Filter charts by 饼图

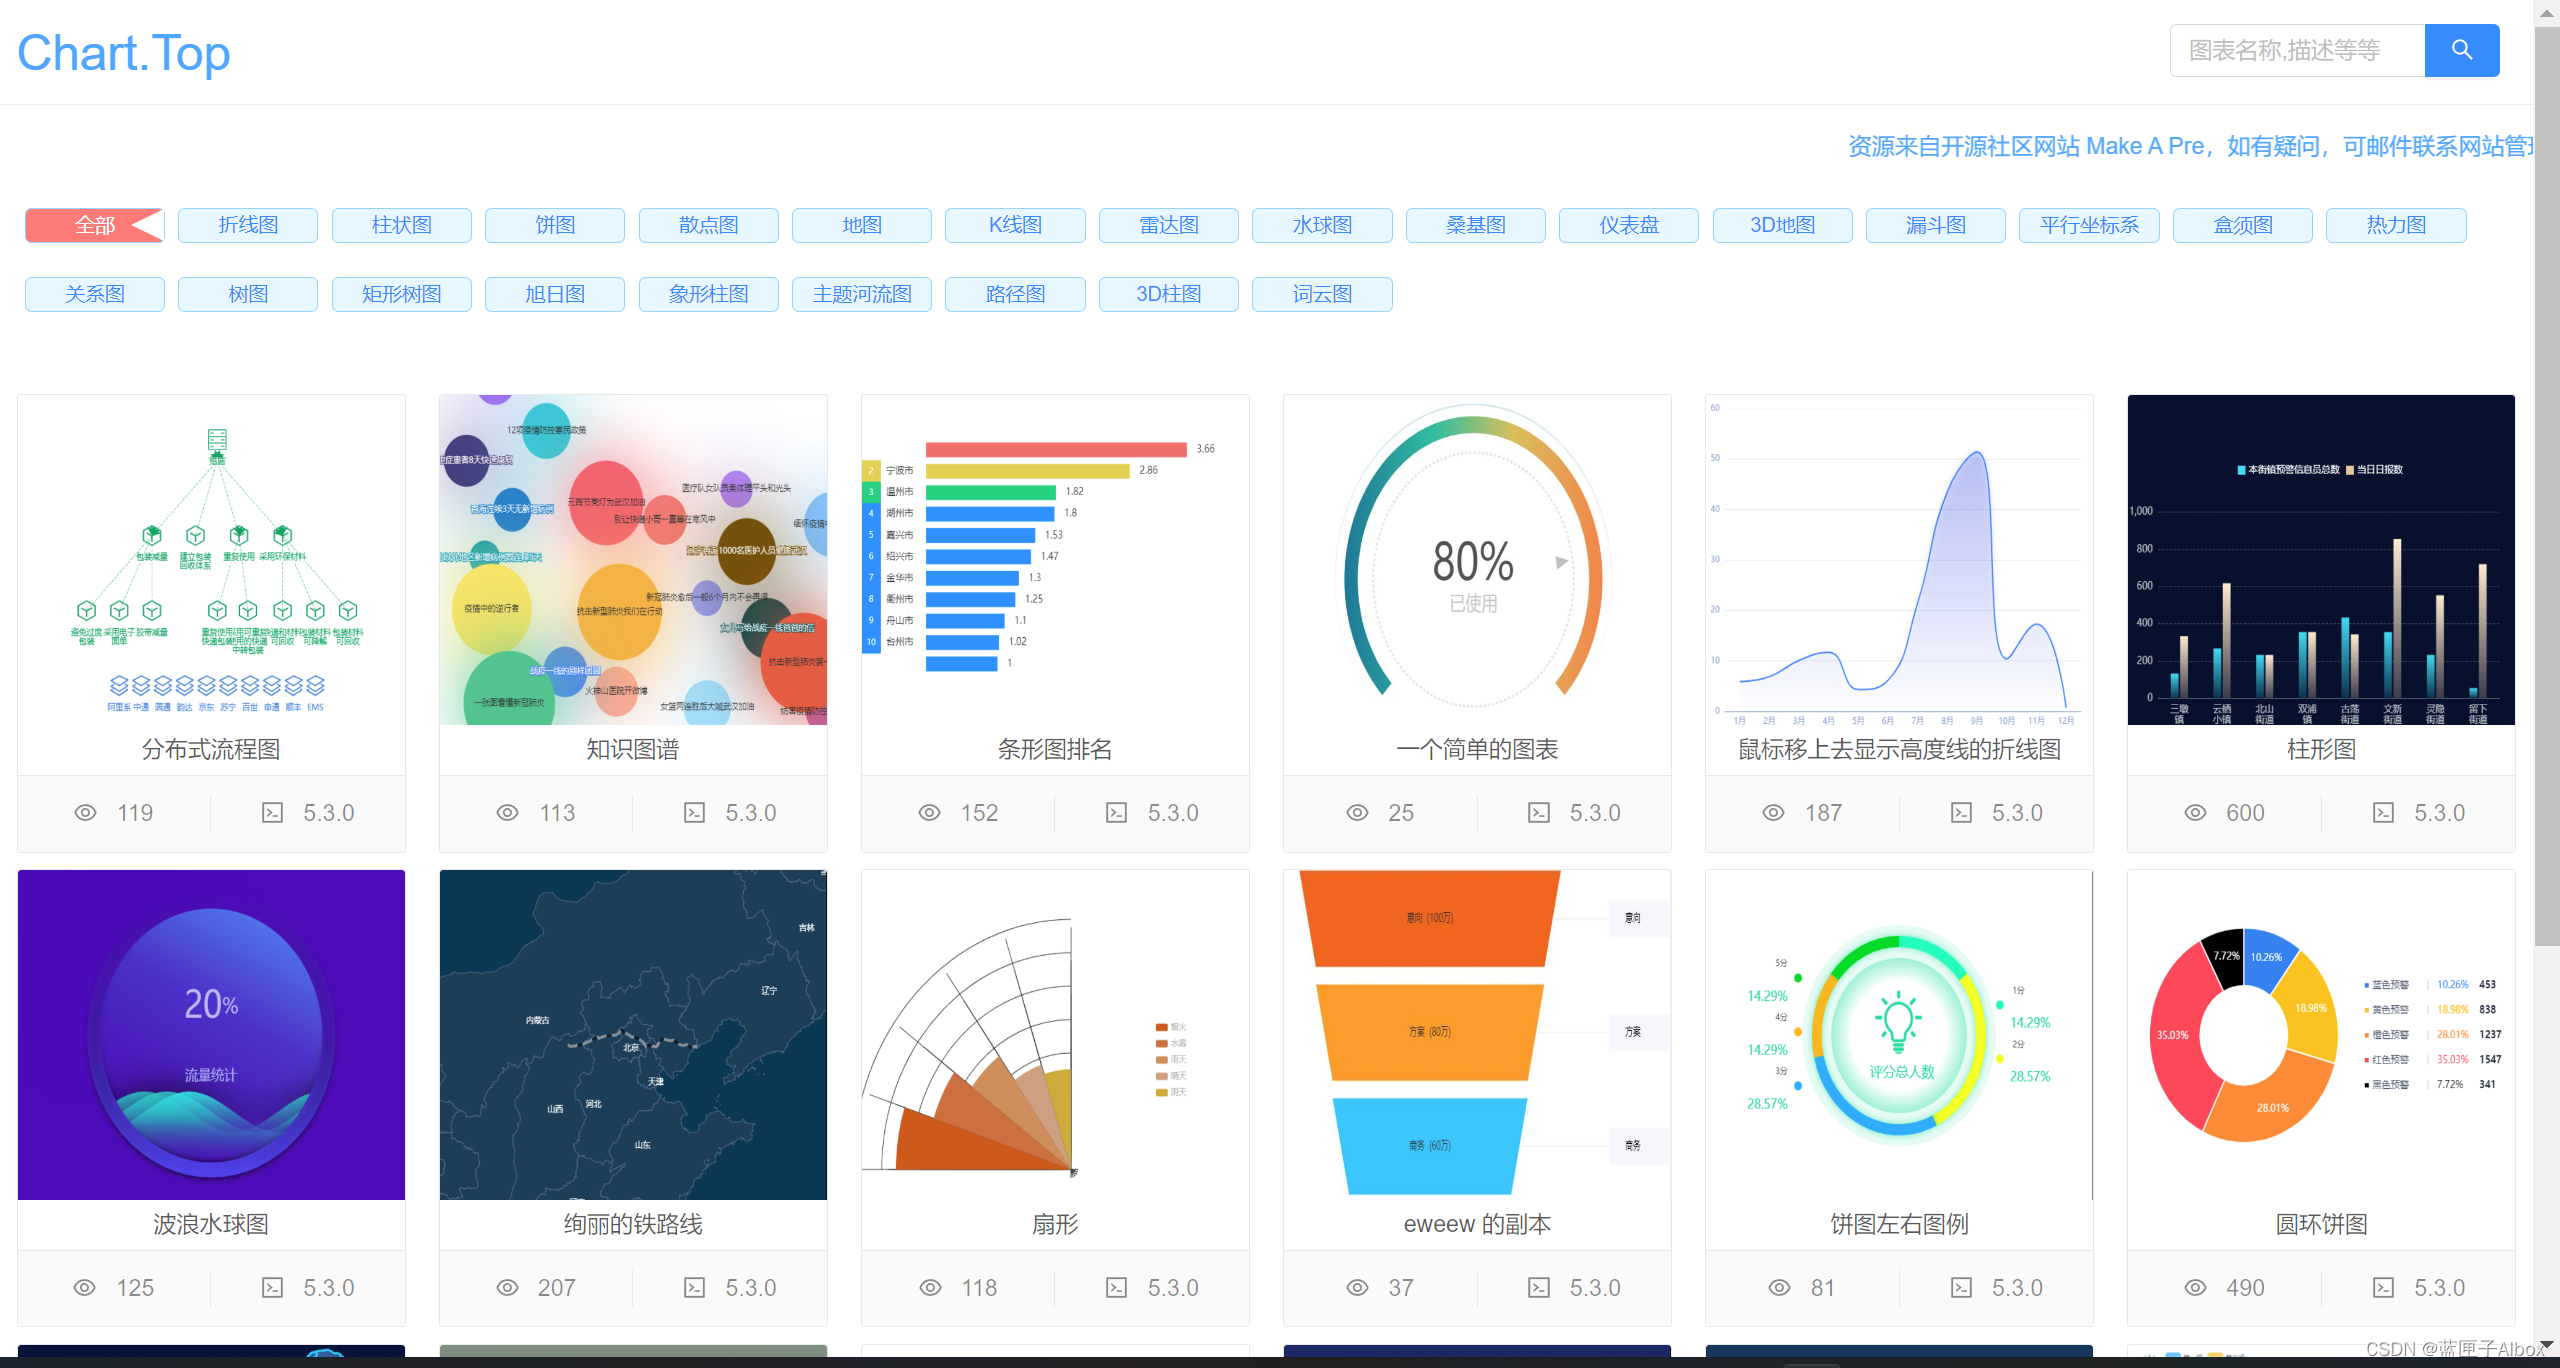point(555,225)
